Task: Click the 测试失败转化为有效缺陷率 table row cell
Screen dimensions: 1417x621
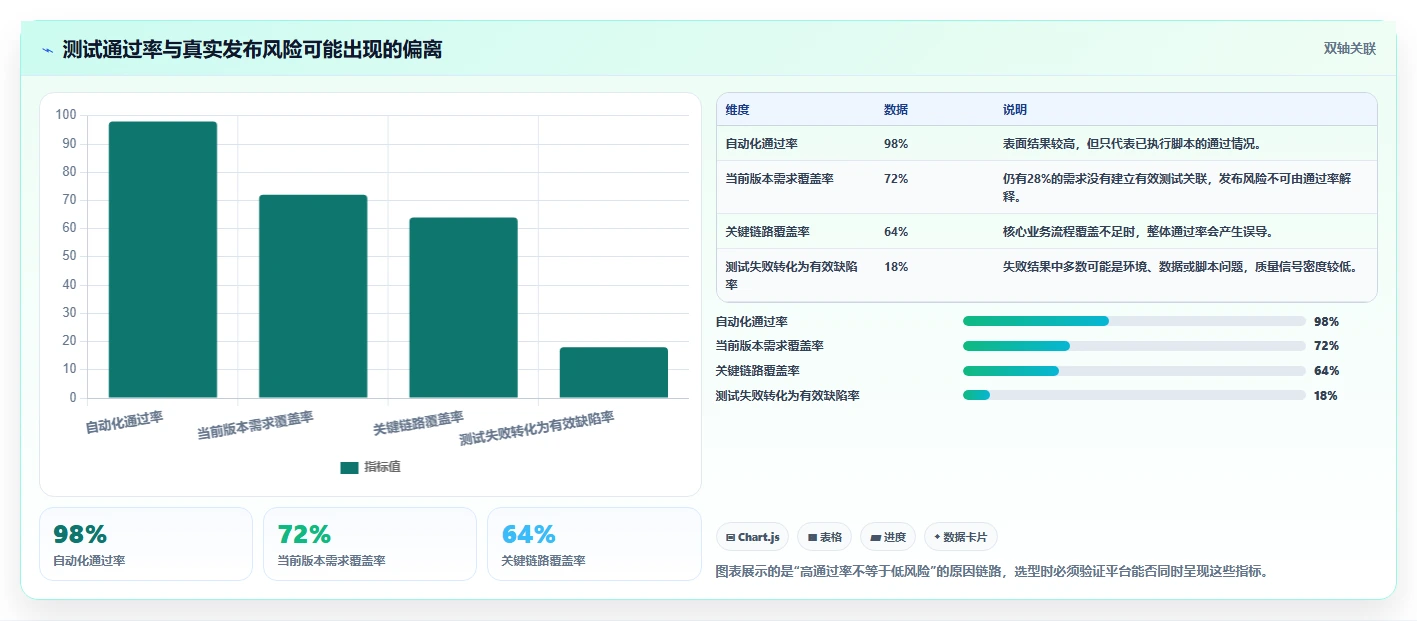Action: click(x=792, y=276)
